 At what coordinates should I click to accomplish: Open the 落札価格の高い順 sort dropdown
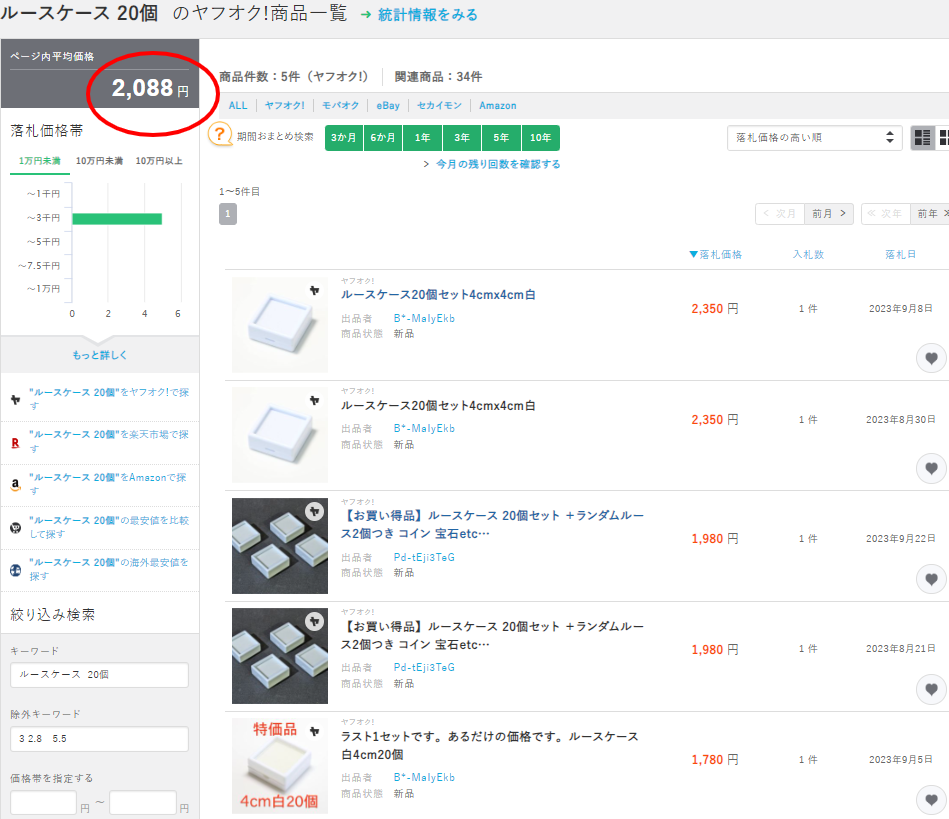click(813, 138)
